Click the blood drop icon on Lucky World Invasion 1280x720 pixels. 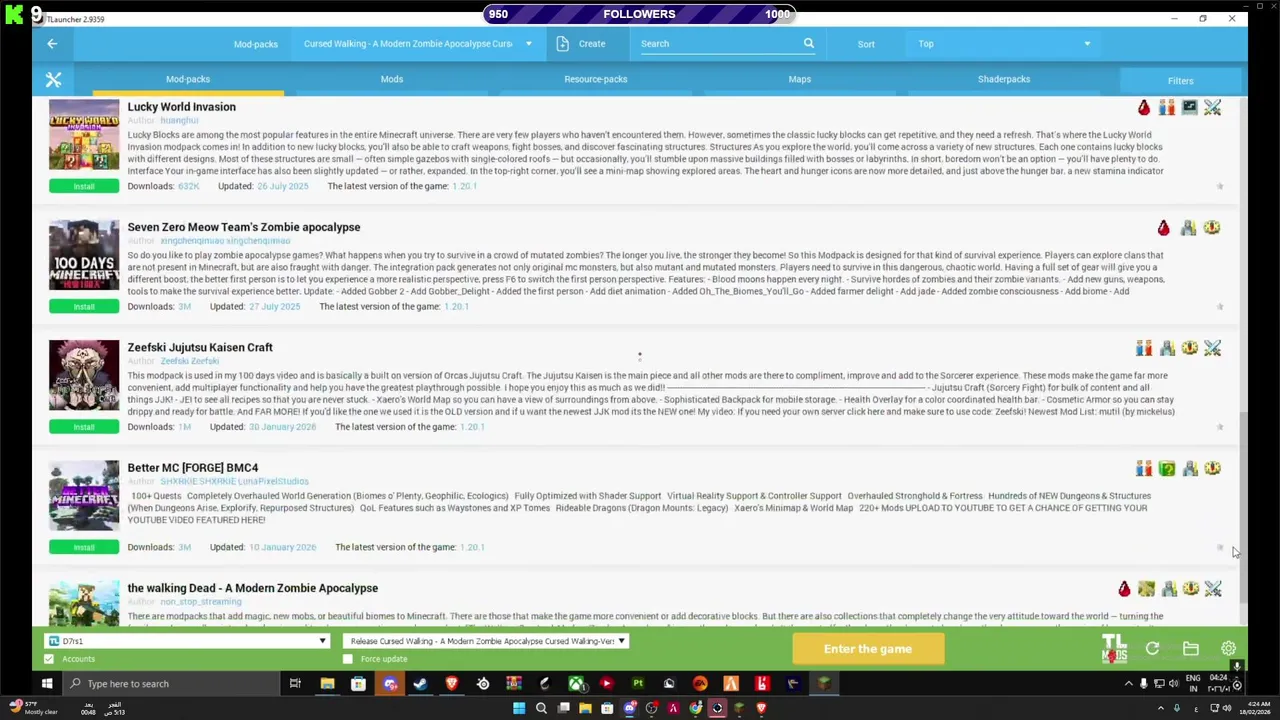1144,107
